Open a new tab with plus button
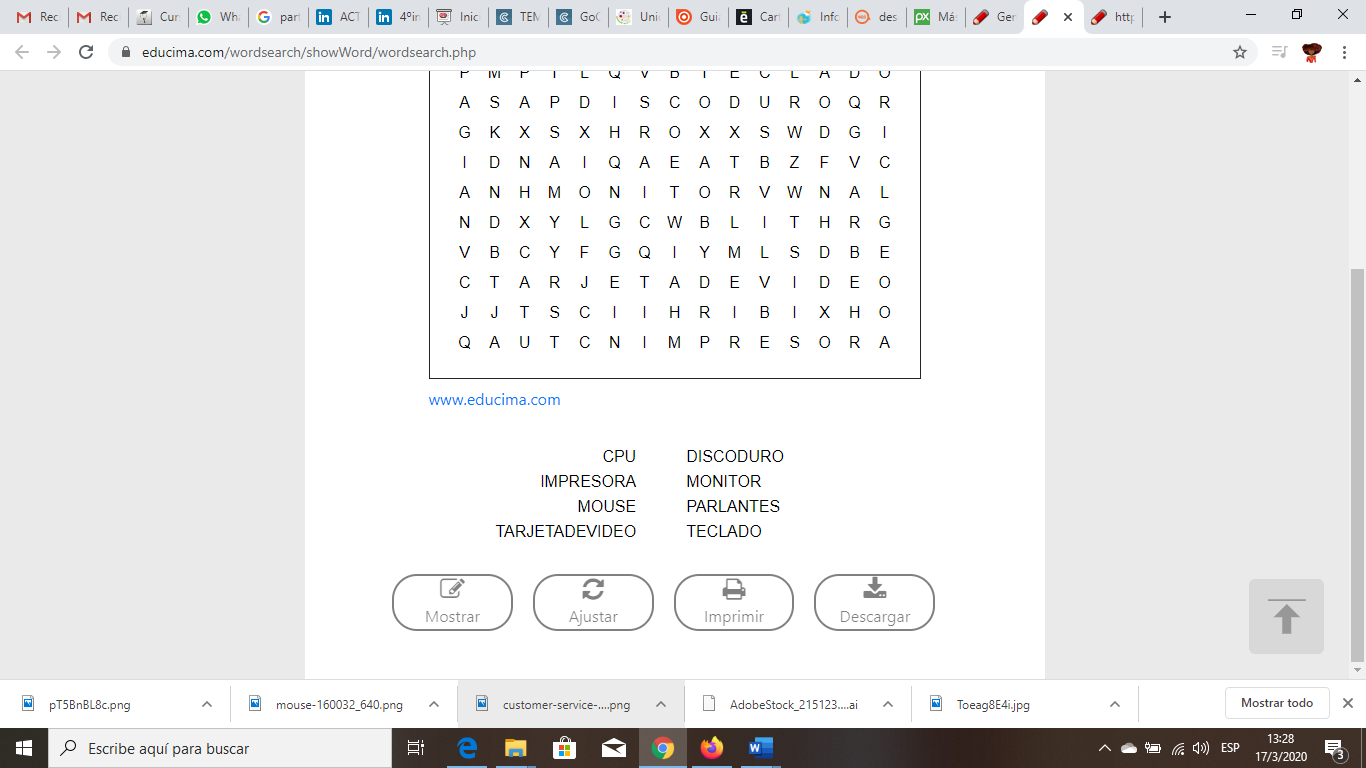This screenshot has width=1366, height=768. [1164, 17]
